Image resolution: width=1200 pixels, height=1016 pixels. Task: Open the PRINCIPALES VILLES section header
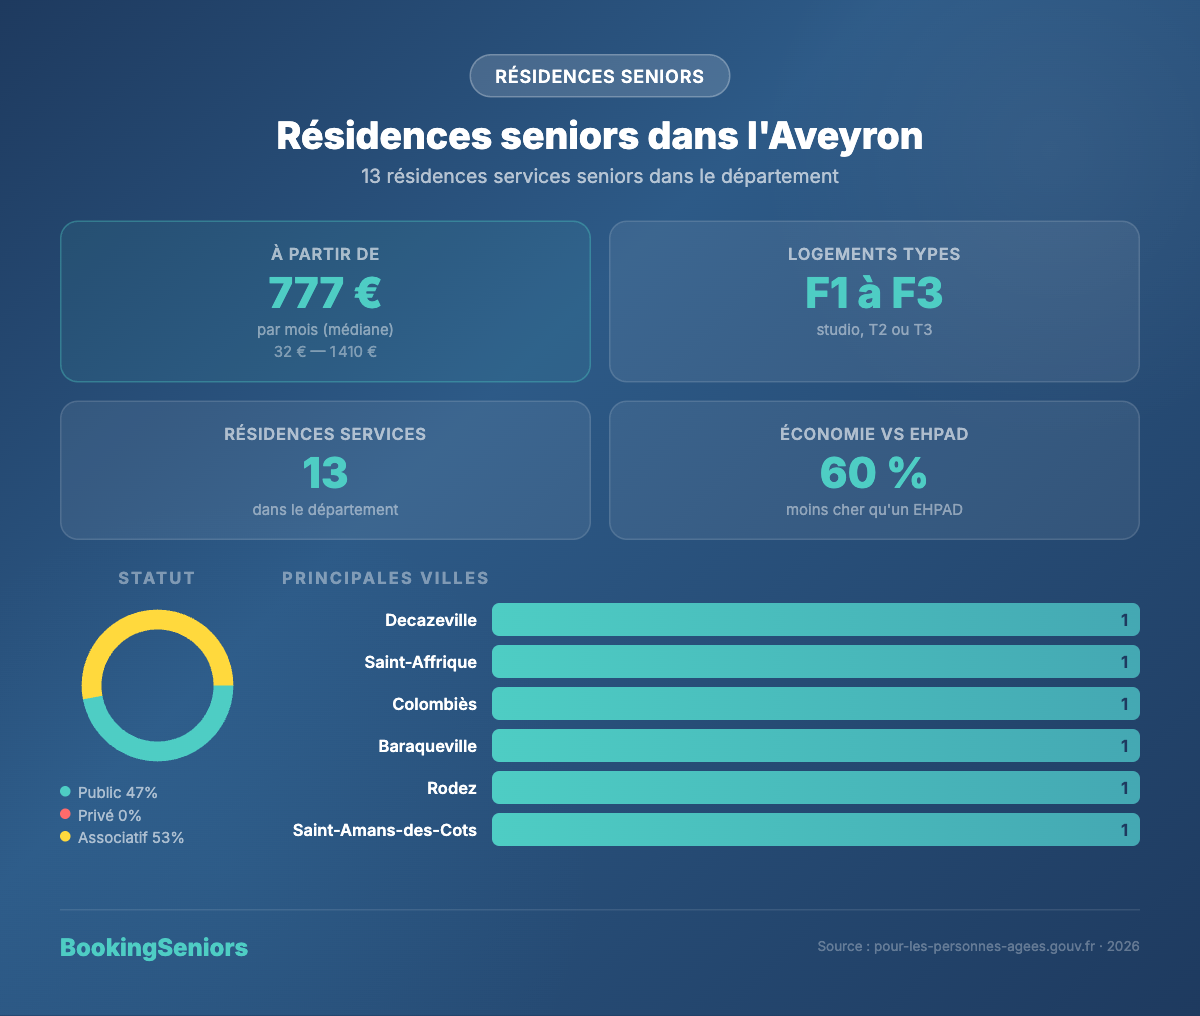[385, 578]
